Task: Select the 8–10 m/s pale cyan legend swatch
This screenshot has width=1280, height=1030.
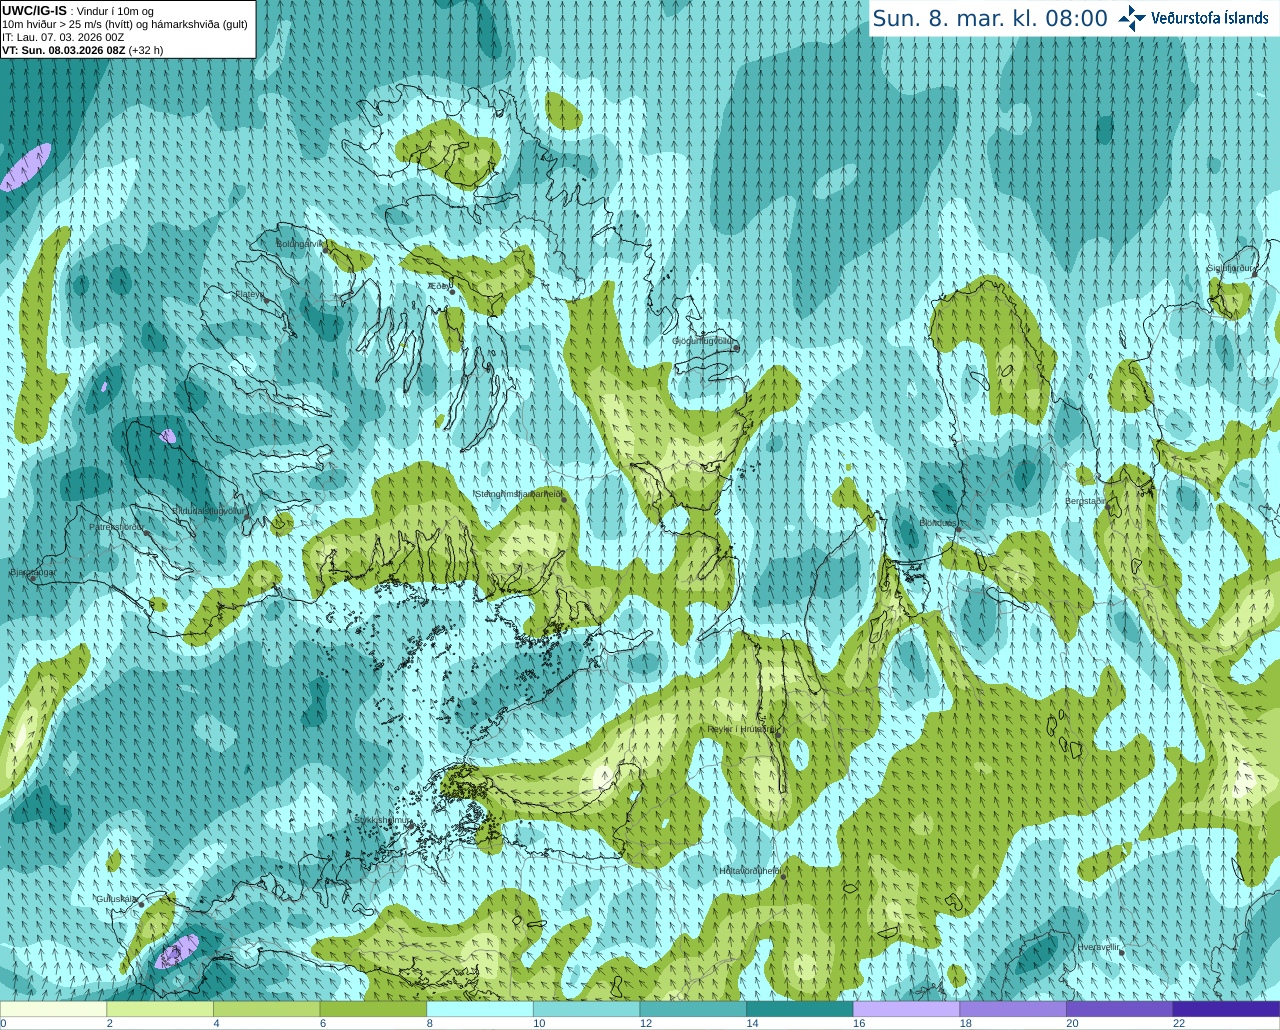Action: click(480, 1009)
